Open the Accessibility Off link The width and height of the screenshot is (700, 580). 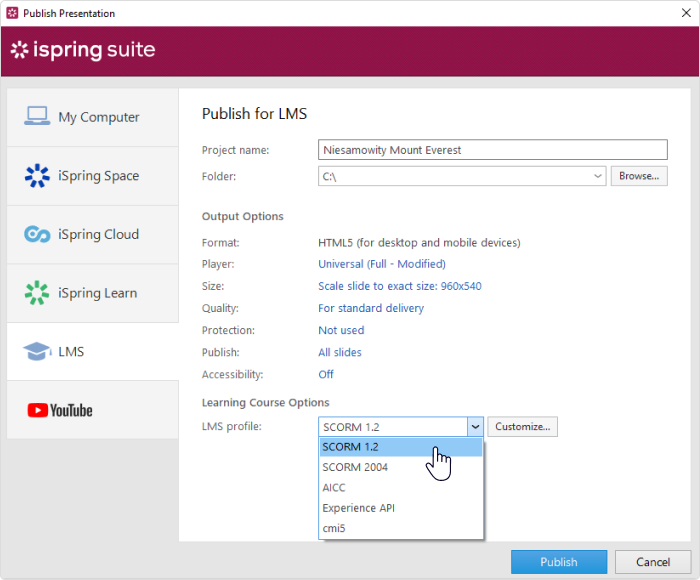pos(326,374)
